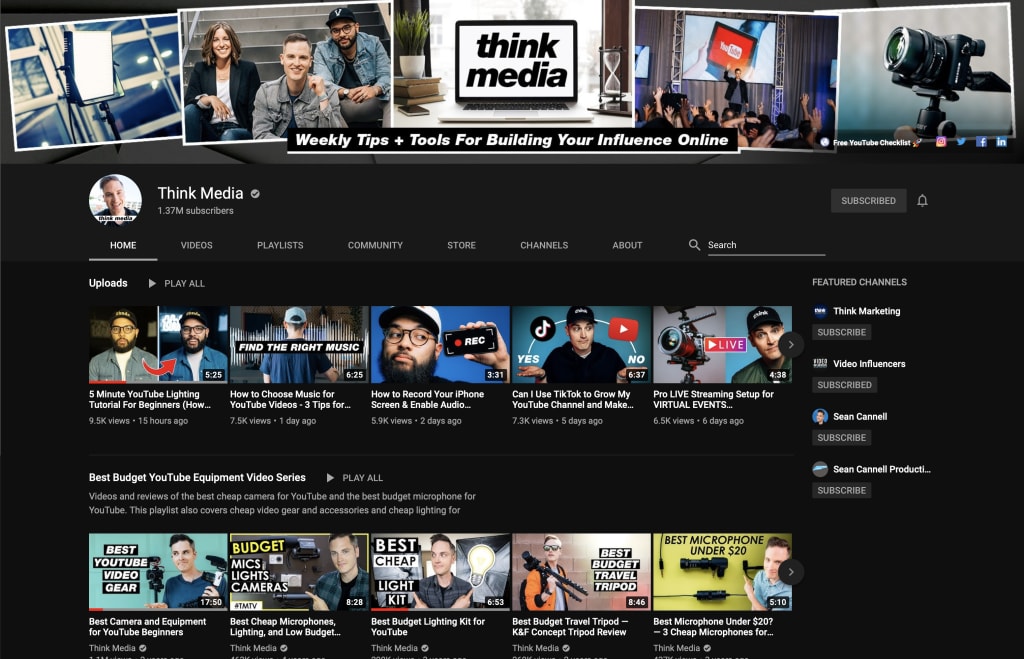Click Think Media channel avatar

pos(116,200)
